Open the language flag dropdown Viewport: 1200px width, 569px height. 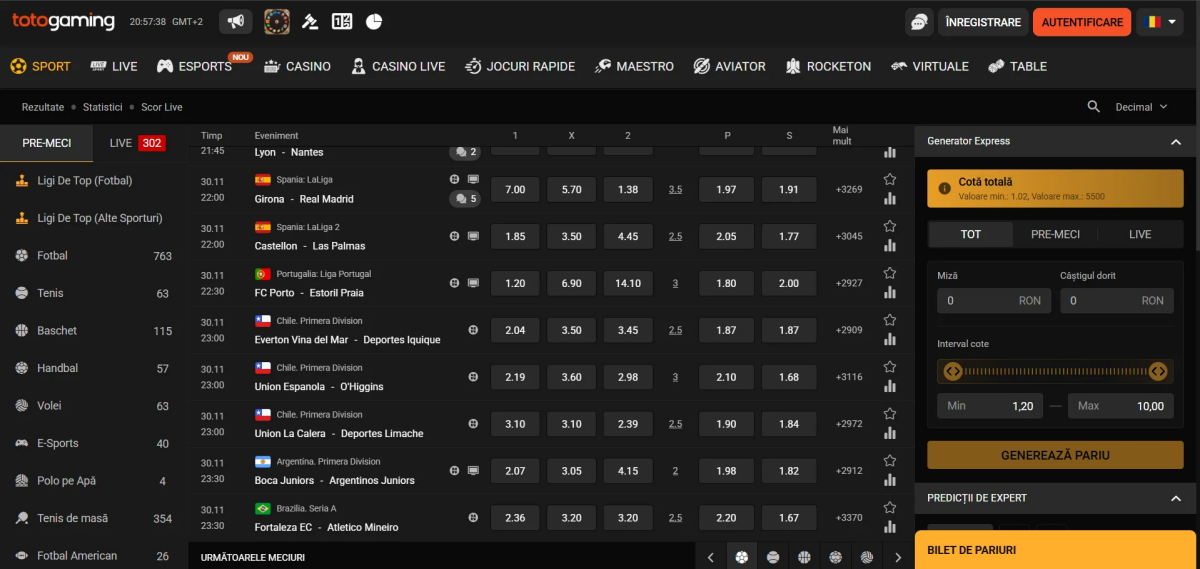pos(1160,22)
